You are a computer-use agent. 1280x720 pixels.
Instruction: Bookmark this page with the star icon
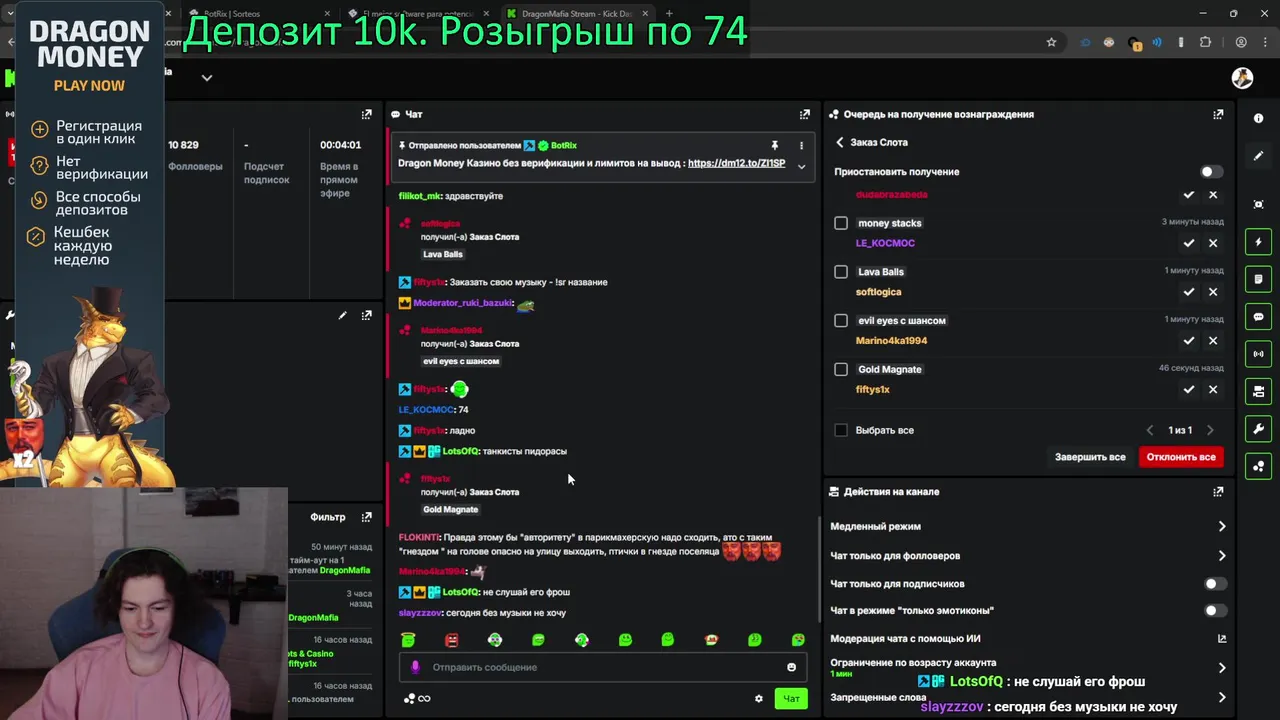point(1051,42)
